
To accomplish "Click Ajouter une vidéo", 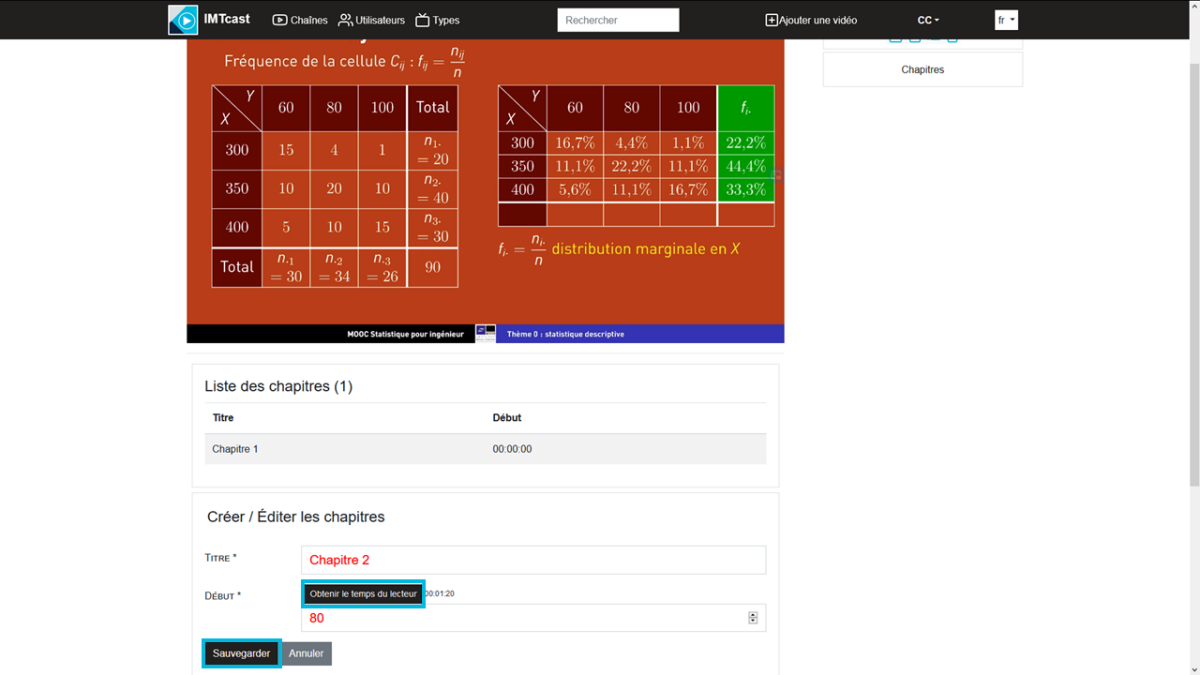I will [811, 20].
